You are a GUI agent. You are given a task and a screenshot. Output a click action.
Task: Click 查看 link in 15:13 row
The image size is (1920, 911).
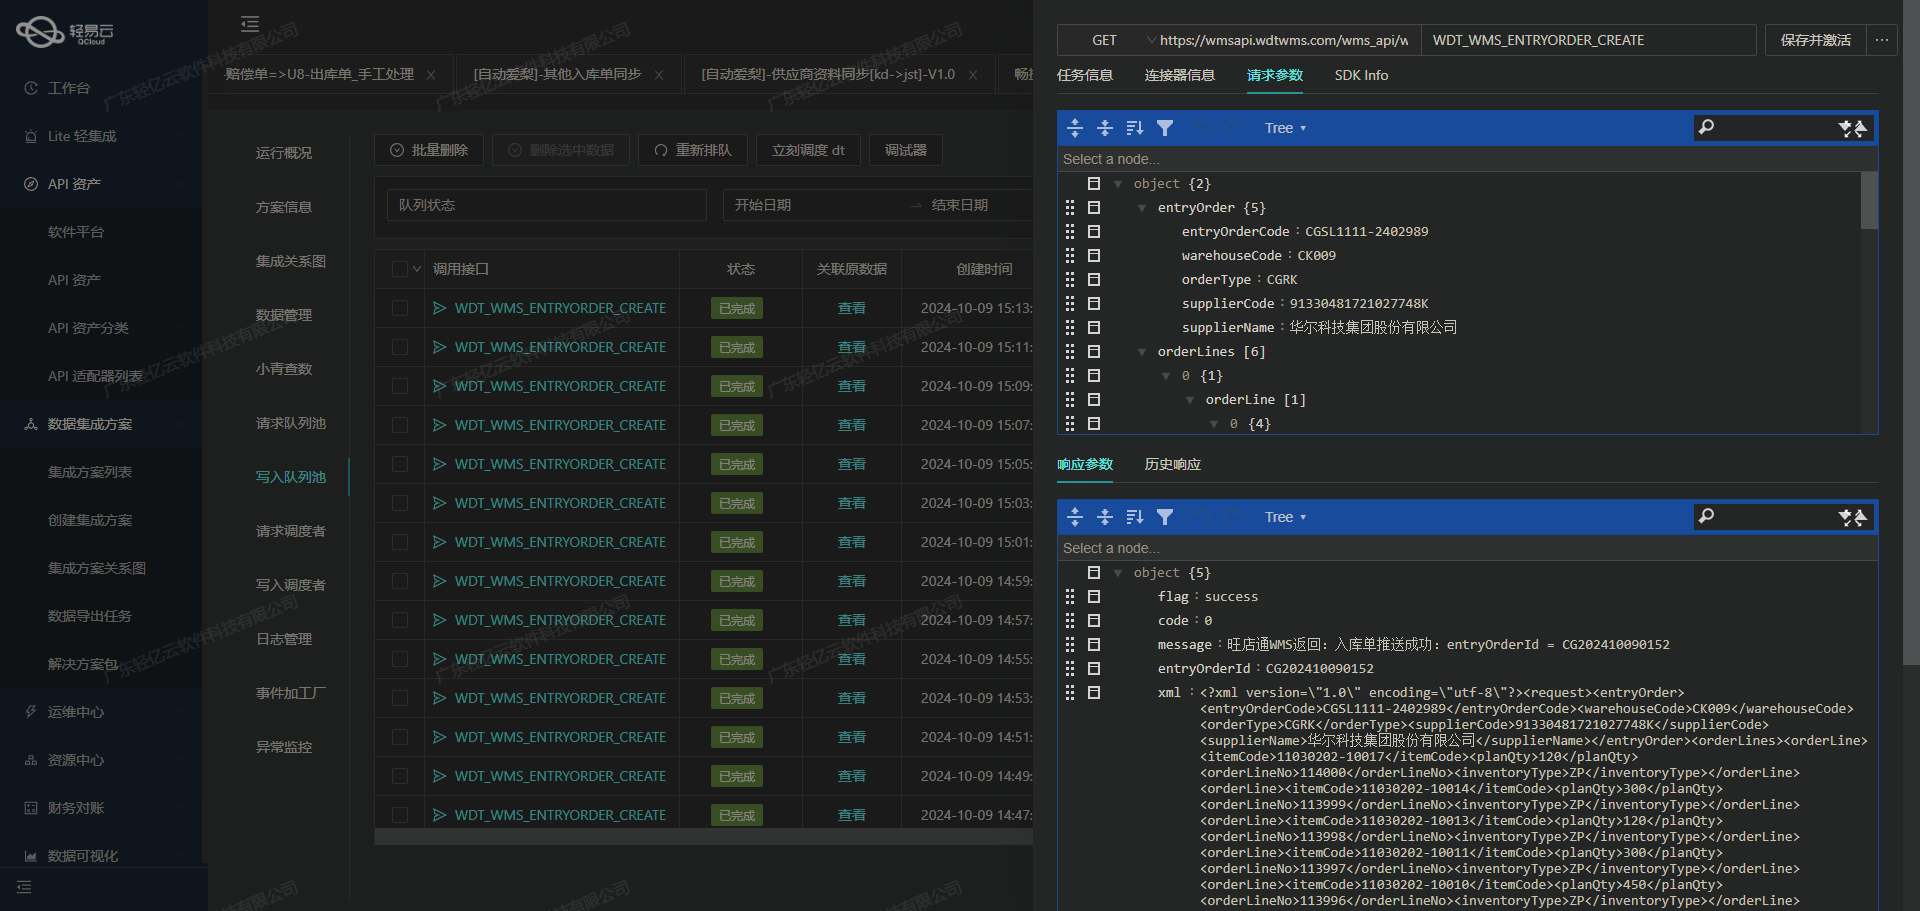point(852,308)
